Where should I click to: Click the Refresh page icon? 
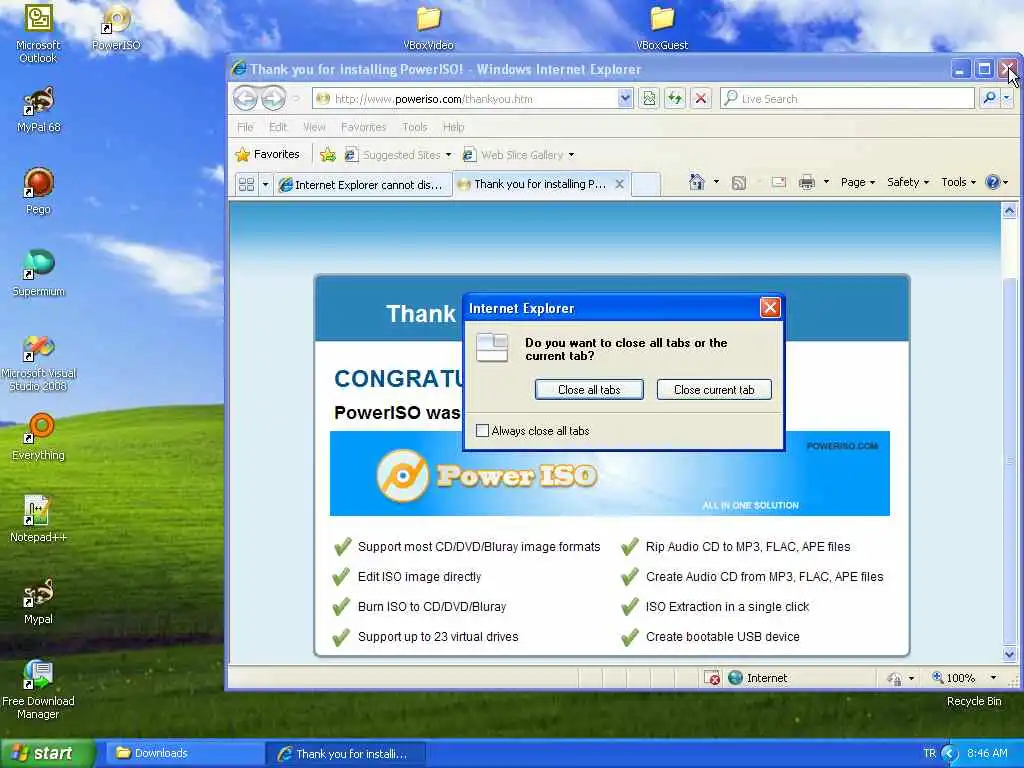coord(675,99)
